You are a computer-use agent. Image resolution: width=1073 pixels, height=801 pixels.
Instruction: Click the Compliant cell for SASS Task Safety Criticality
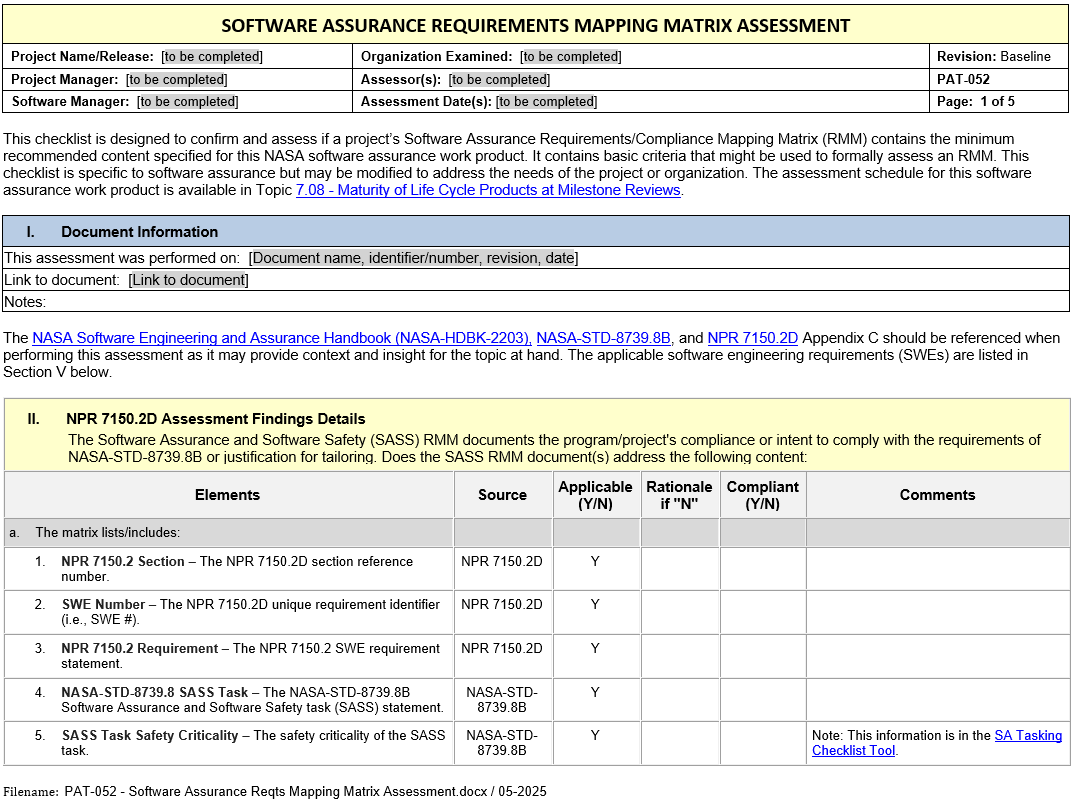click(762, 743)
